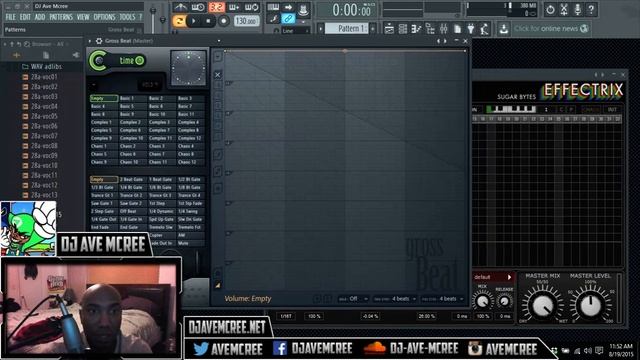Enable typing keyboard to piano icon
The image size is (640, 360).
tap(273, 7)
